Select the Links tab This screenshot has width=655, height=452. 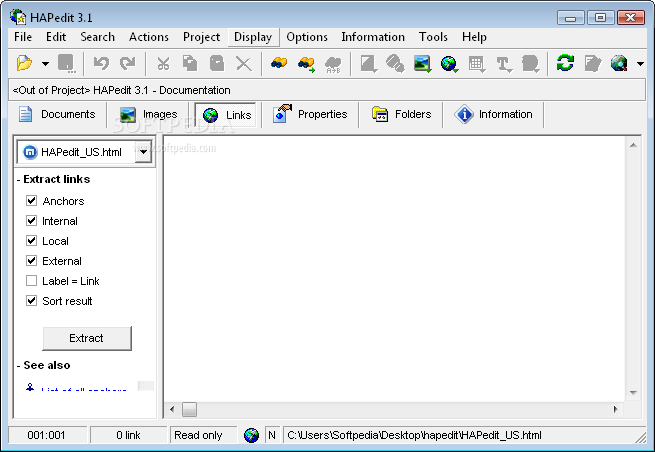227,114
